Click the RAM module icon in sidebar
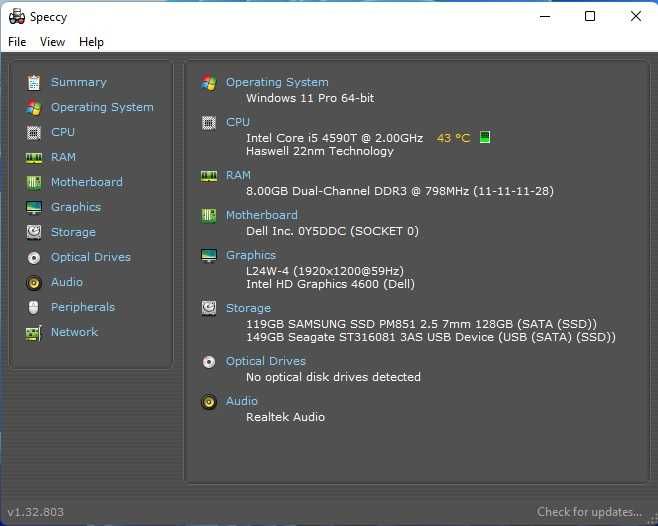Image resolution: width=658 pixels, height=526 pixels. coord(34,158)
